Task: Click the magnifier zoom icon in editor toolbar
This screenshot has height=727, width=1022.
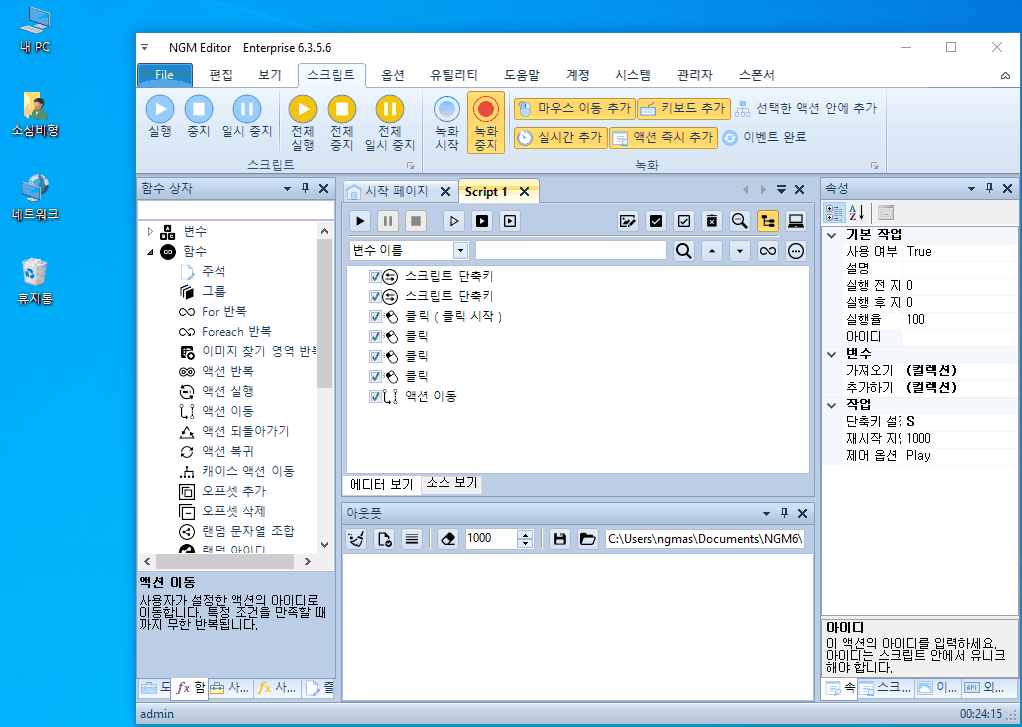Action: tap(740, 221)
